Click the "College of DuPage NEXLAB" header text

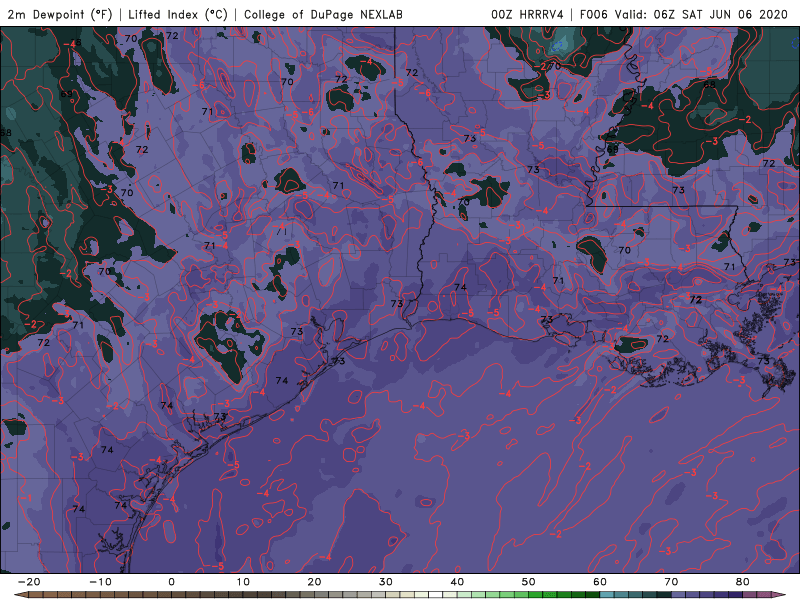pos(323,15)
